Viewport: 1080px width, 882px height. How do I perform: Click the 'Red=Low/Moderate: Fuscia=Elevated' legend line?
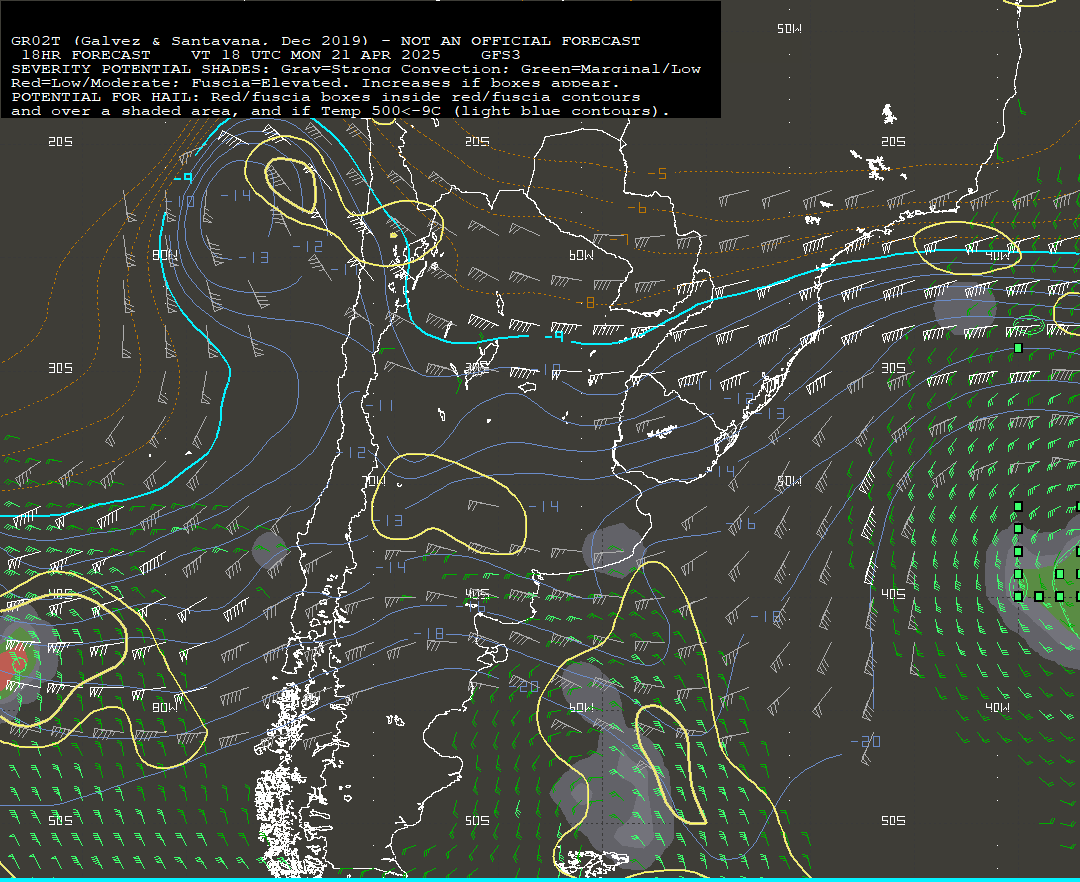pyautogui.click(x=315, y=83)
